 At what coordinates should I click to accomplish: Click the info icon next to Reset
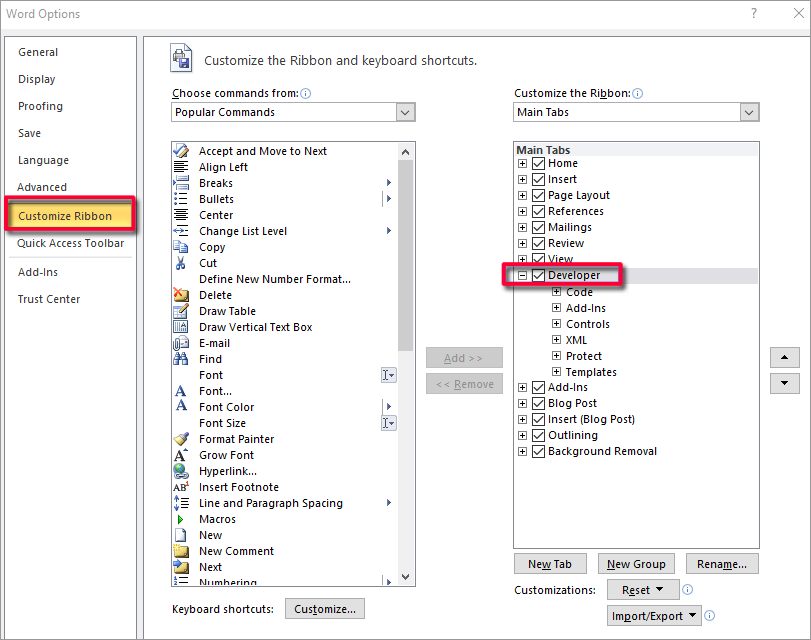[x=687, y=589]
